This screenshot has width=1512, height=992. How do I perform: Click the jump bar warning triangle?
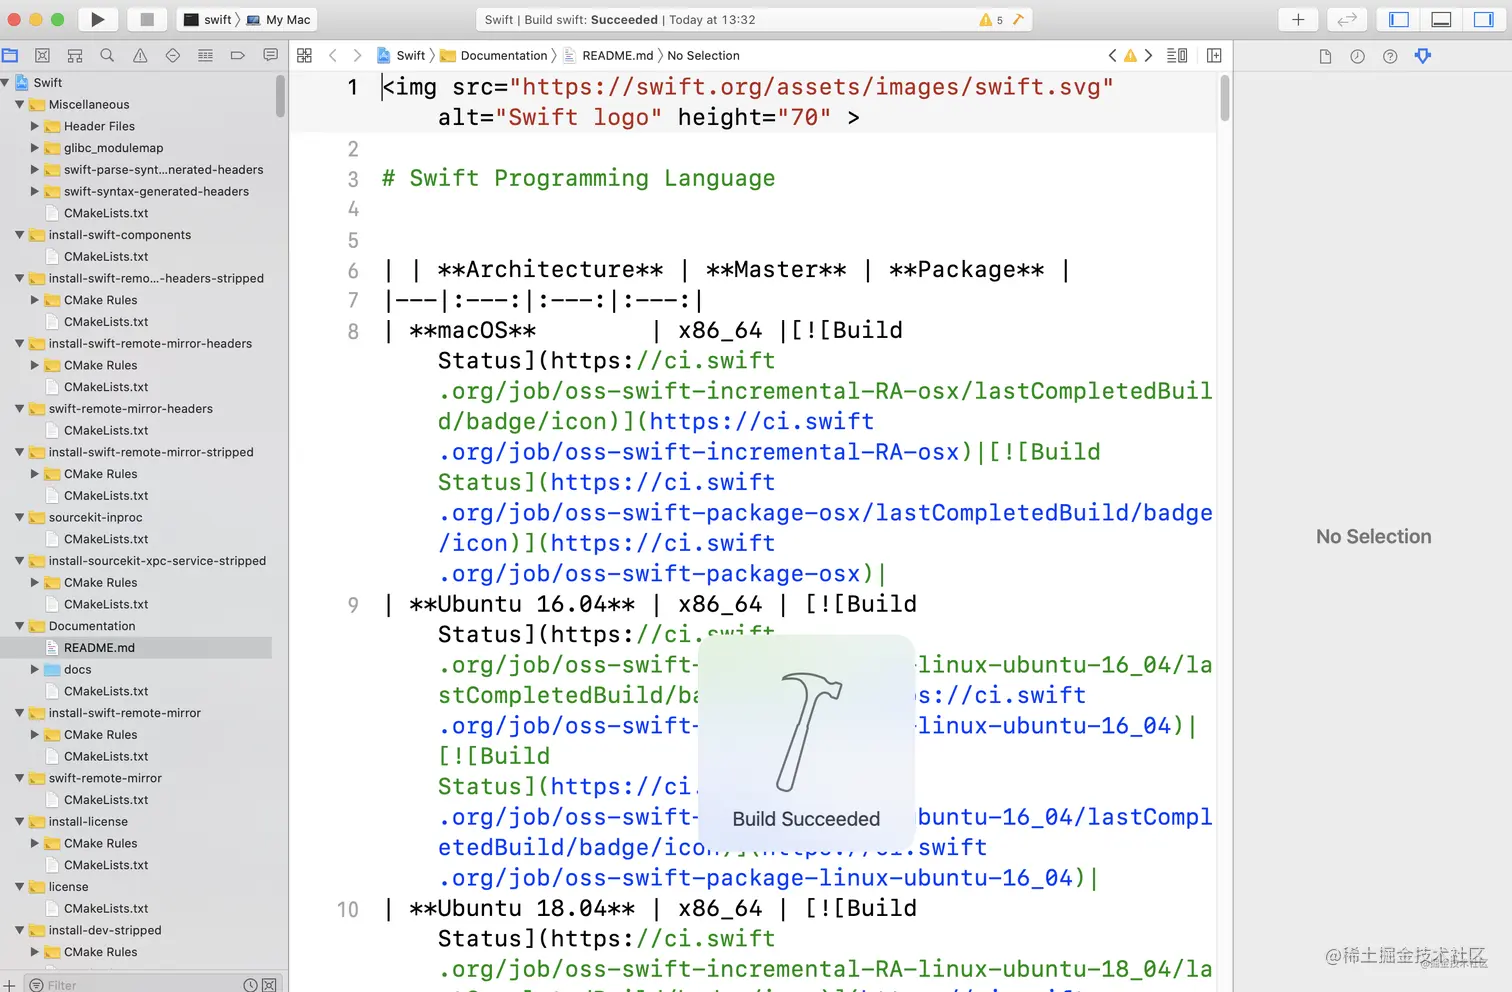click(x=1130, y=56)
